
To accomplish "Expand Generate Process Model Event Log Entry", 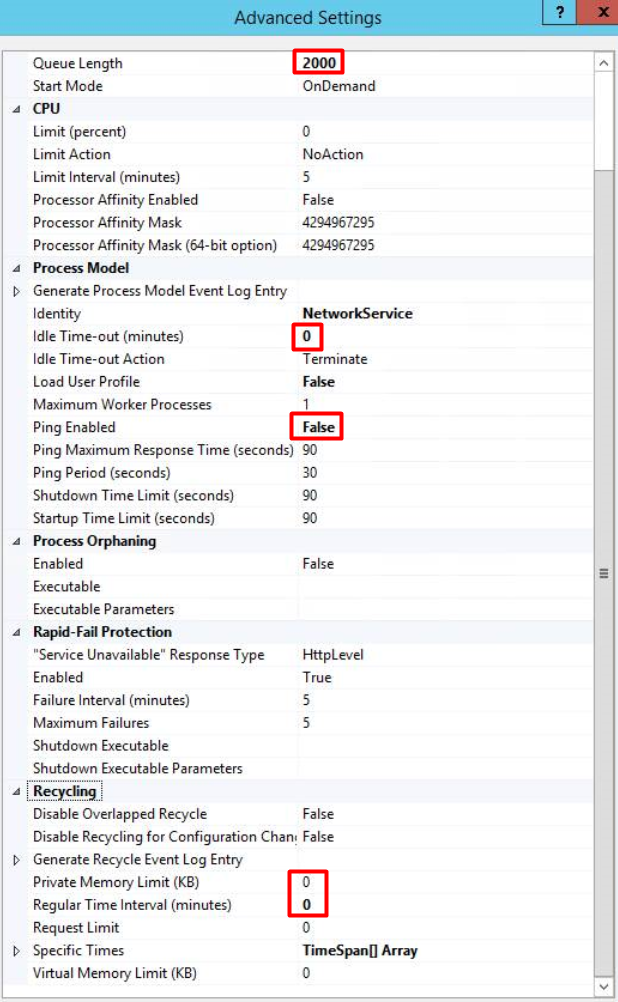I will (x=17, y=291).
